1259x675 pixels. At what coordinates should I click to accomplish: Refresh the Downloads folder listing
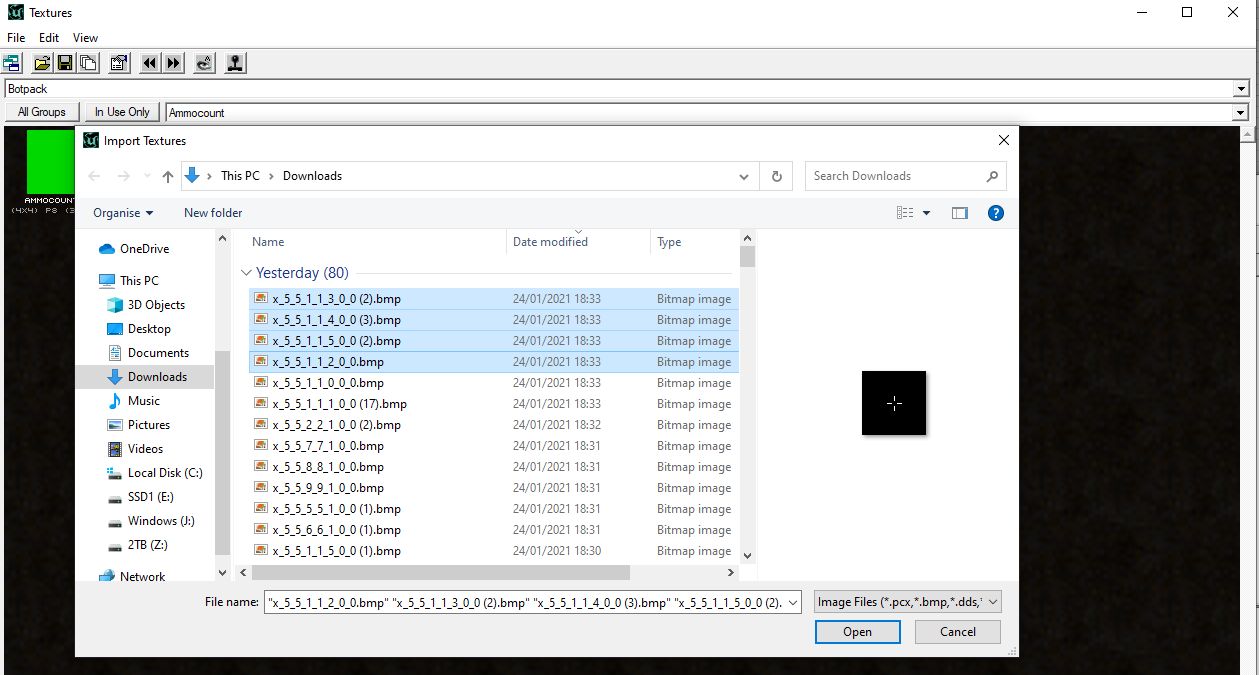[776, 176]
